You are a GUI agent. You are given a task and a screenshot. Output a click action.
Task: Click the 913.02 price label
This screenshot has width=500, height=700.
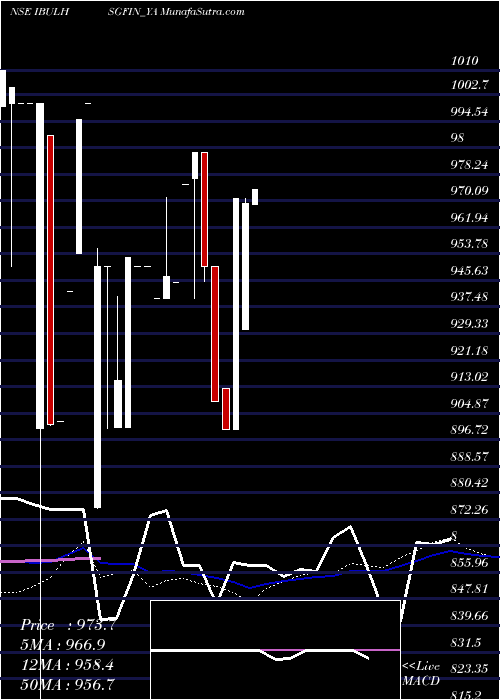469,377
